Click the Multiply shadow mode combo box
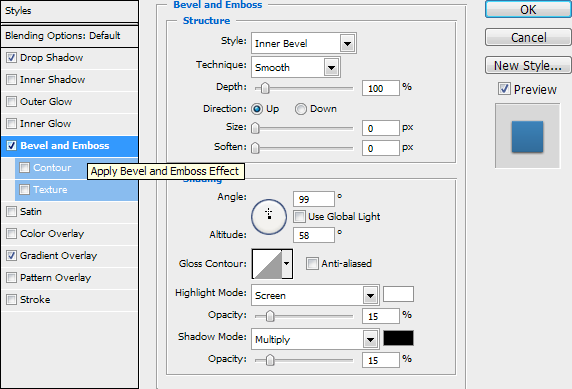572x389 pixels. point(315,340)
